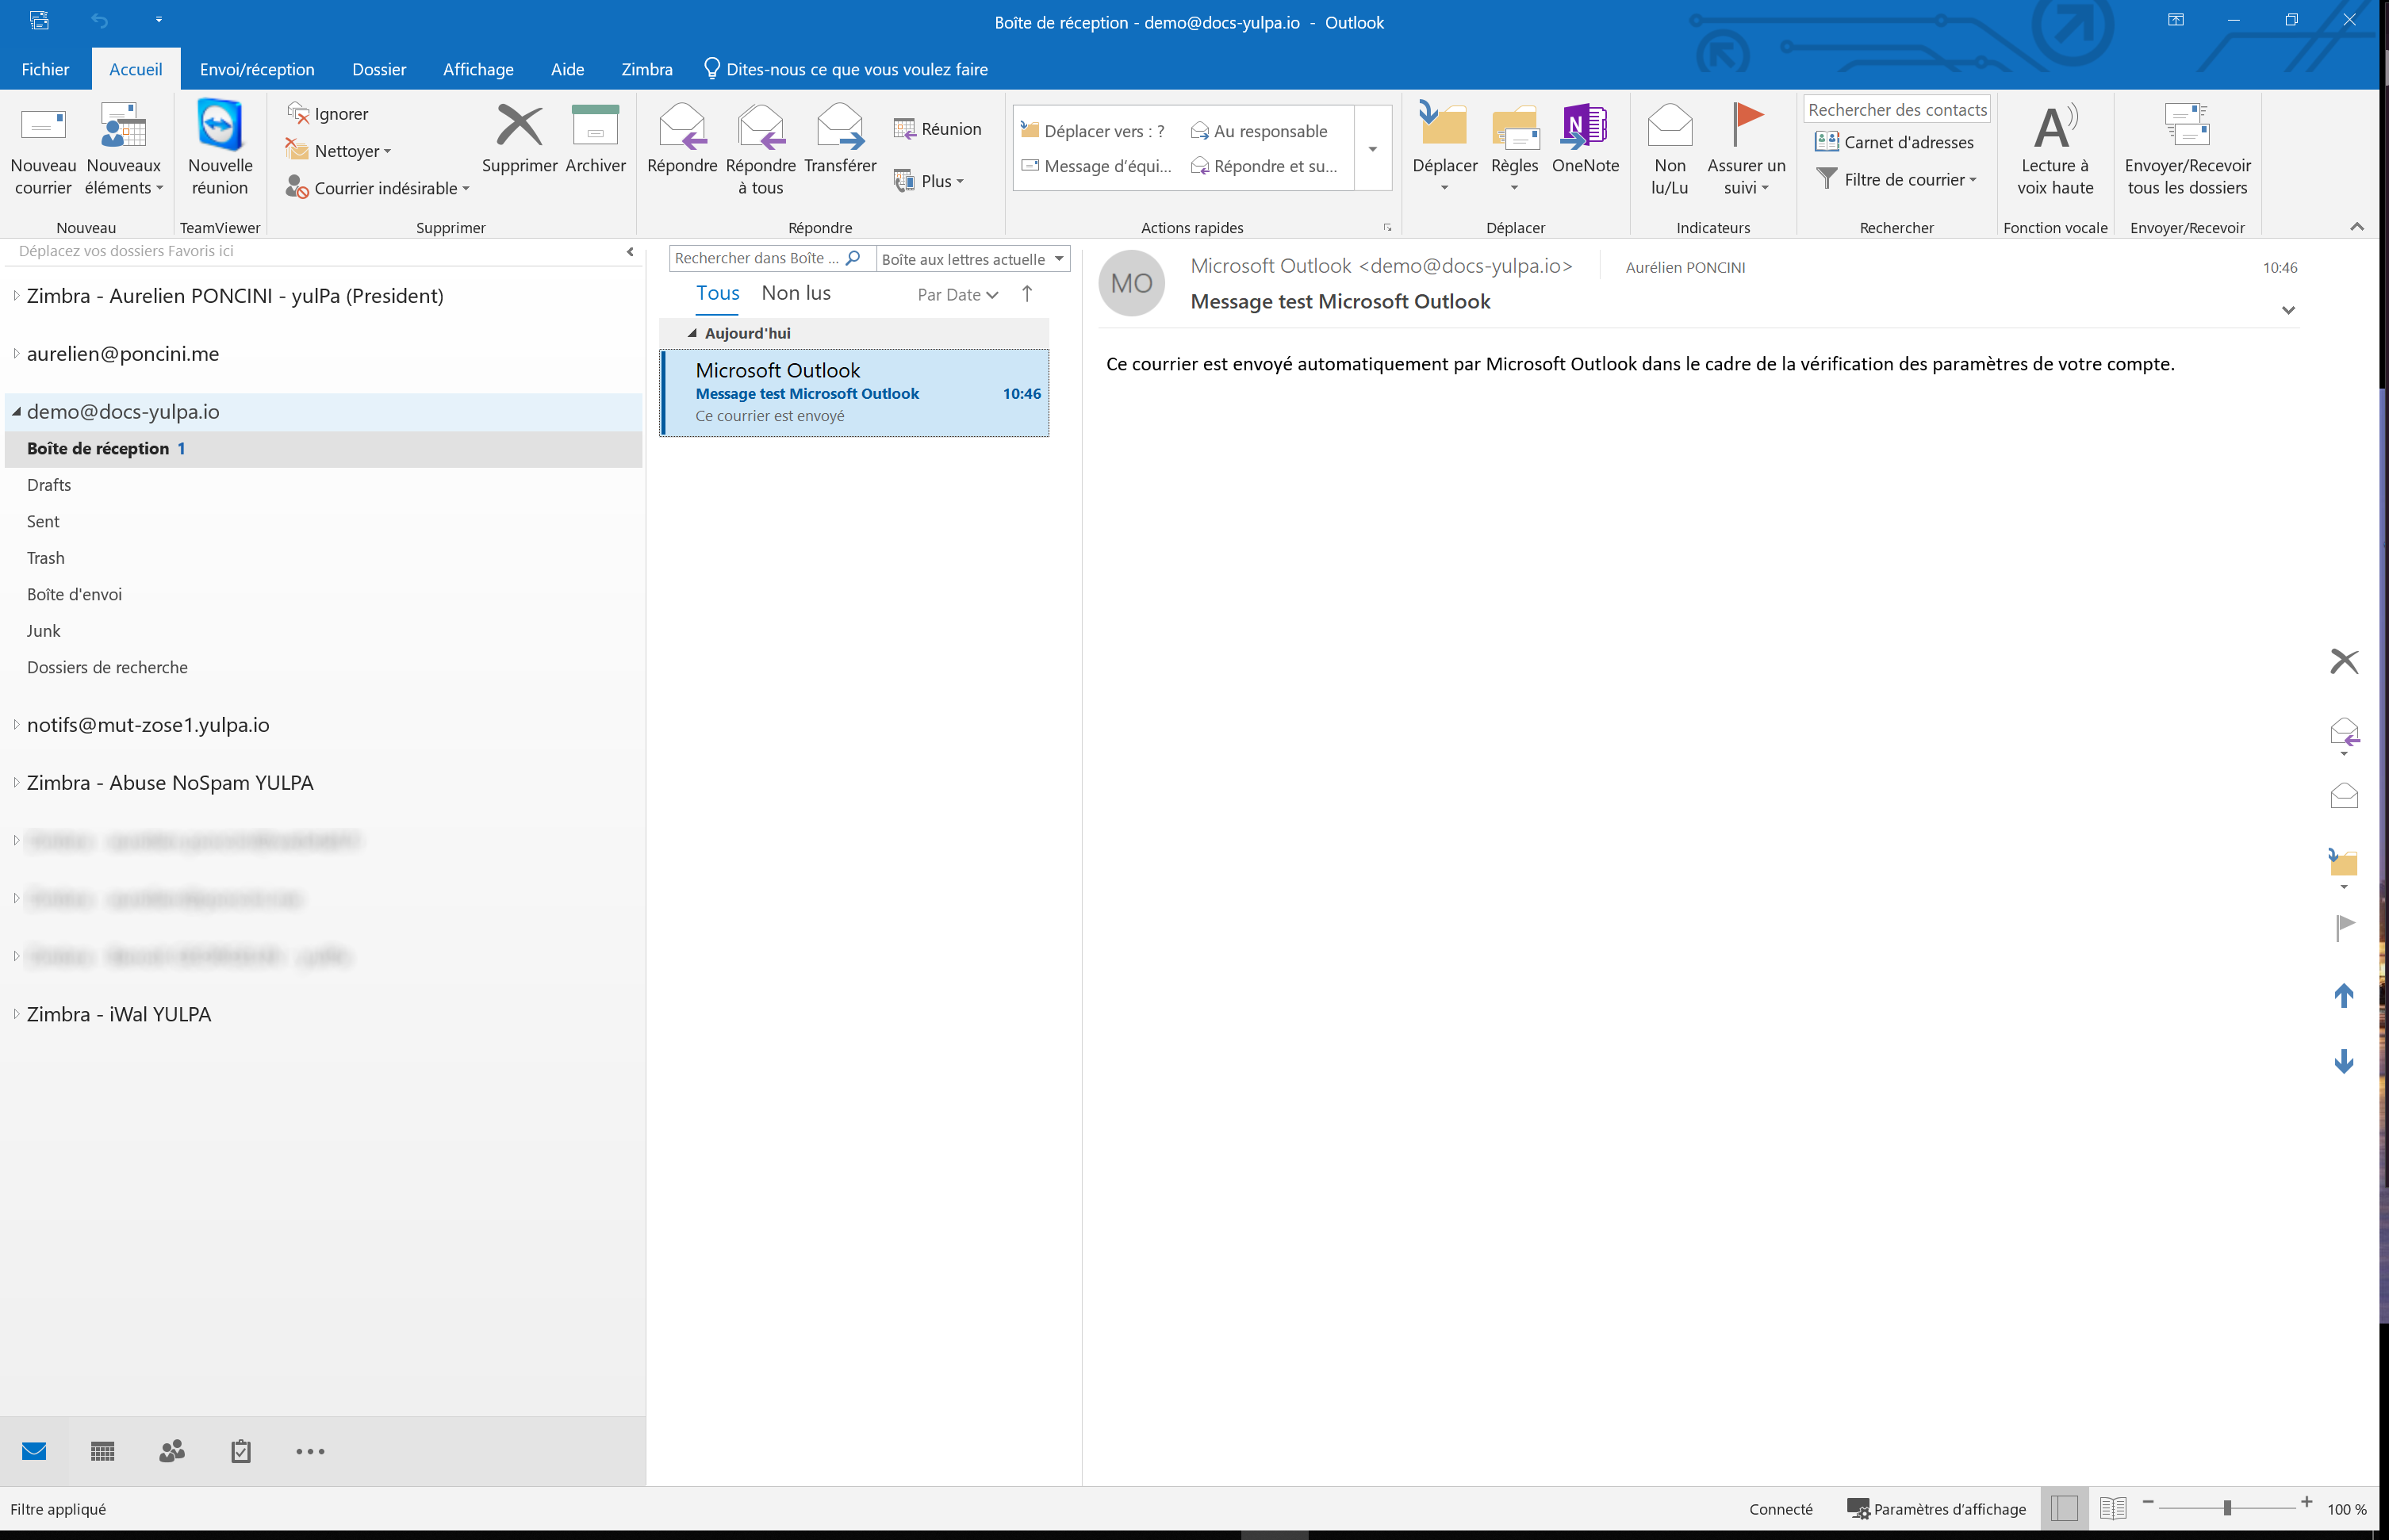
Task: Expand the message header details chevron
Action: 2287,310
